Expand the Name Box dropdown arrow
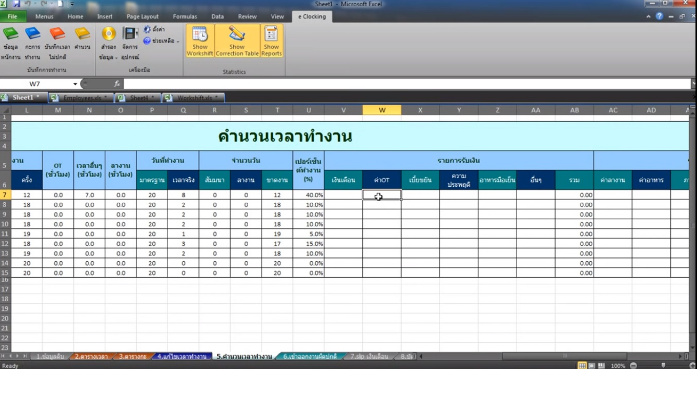The width and height of the screenshot is (699, 395). point(75,84)
